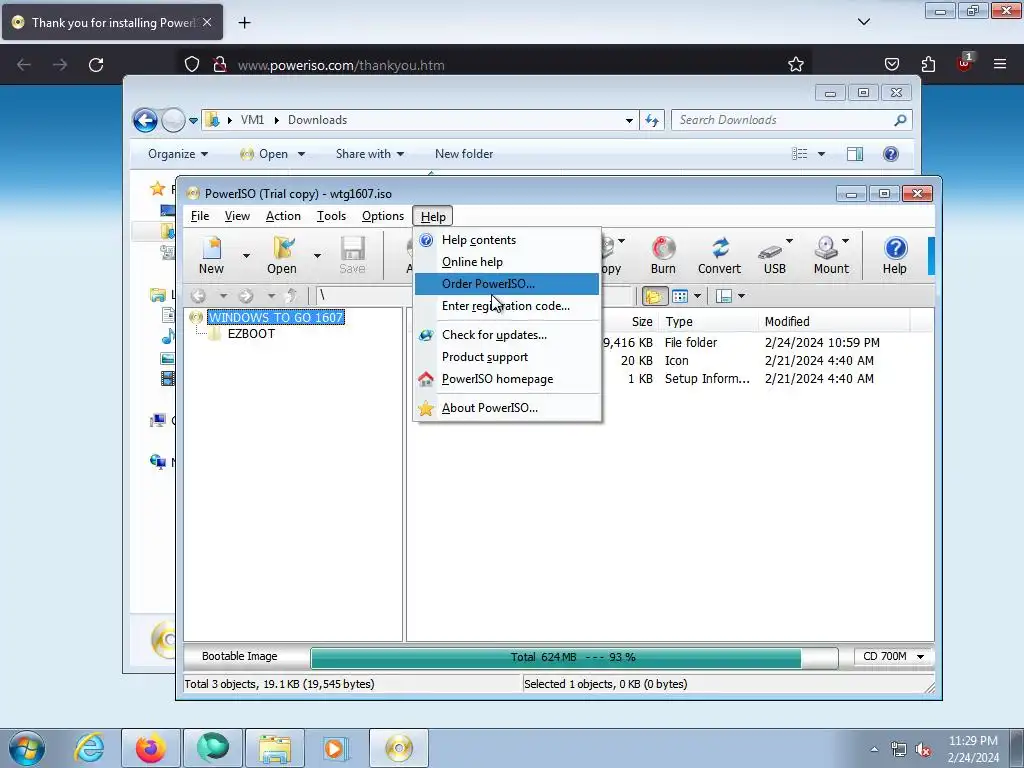Click the USB toolbar icon
This screenshot has height=768, width=1024.
pyautogui.click(x=774, y=255)
